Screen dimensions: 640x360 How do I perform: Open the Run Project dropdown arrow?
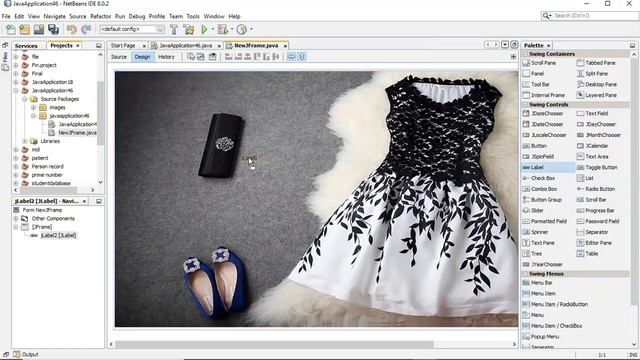[x=213, y=29]
